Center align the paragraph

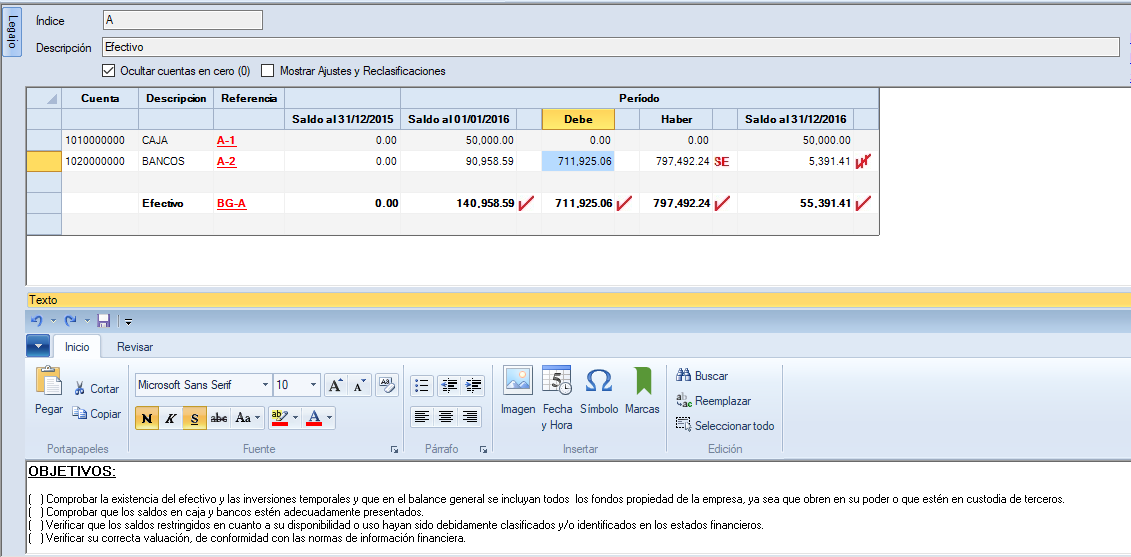pyautogui.click(x=446, y=417)
